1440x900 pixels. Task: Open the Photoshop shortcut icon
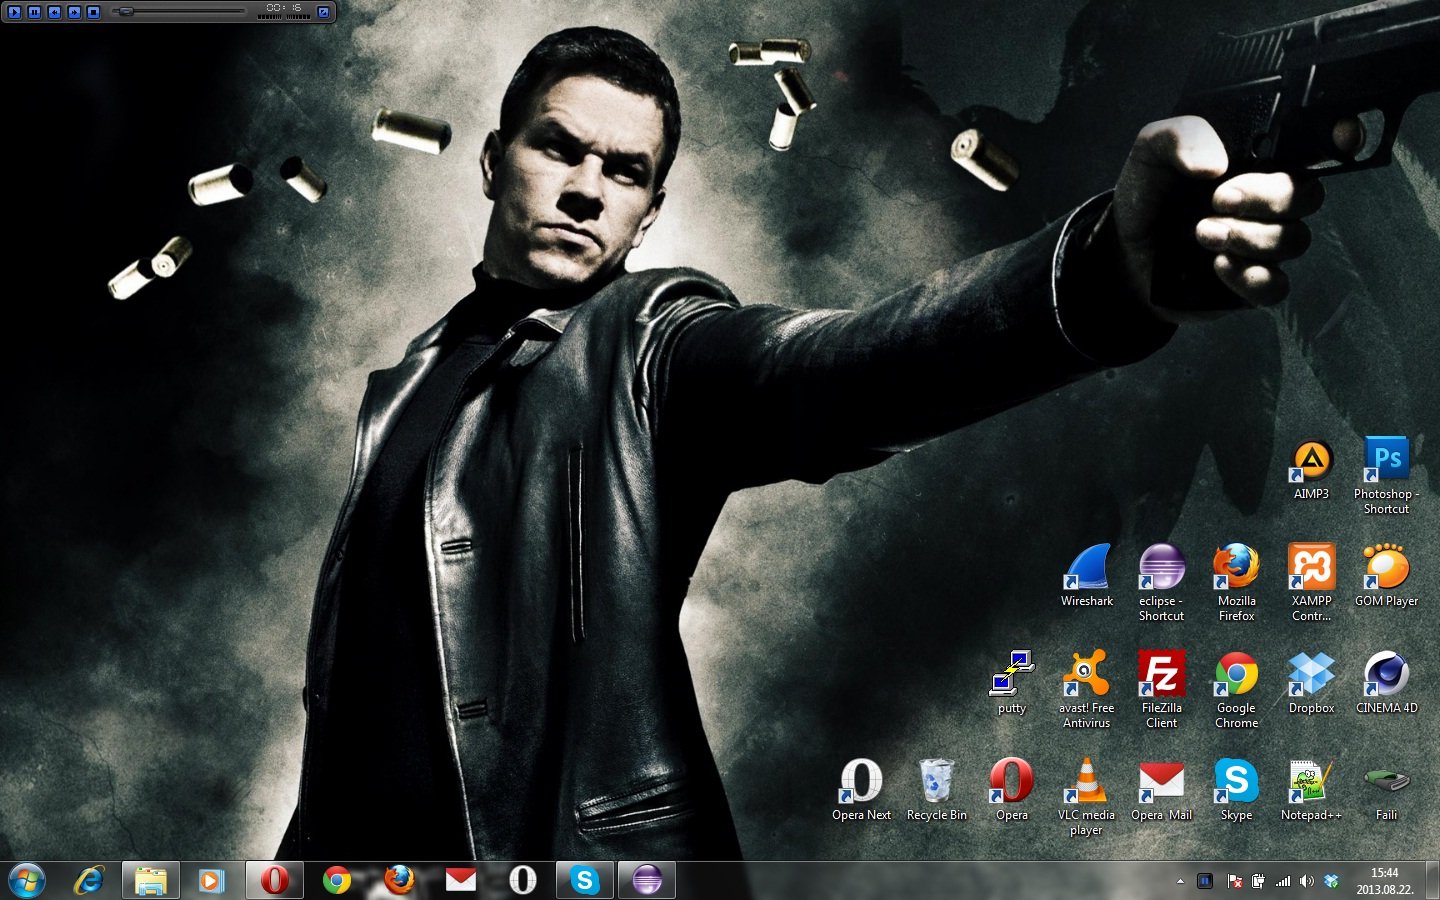click(x=1386, y=461)
